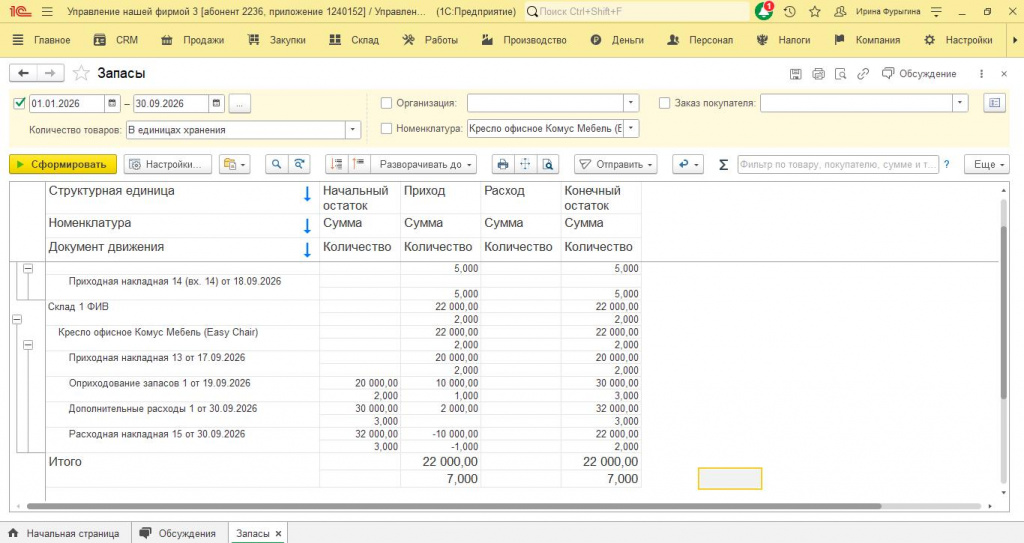The height and width of the screenshot is (543, 1024).
Task: Open Еще dropdown menu
Action: pyautogui.click(x=987, y=164)
